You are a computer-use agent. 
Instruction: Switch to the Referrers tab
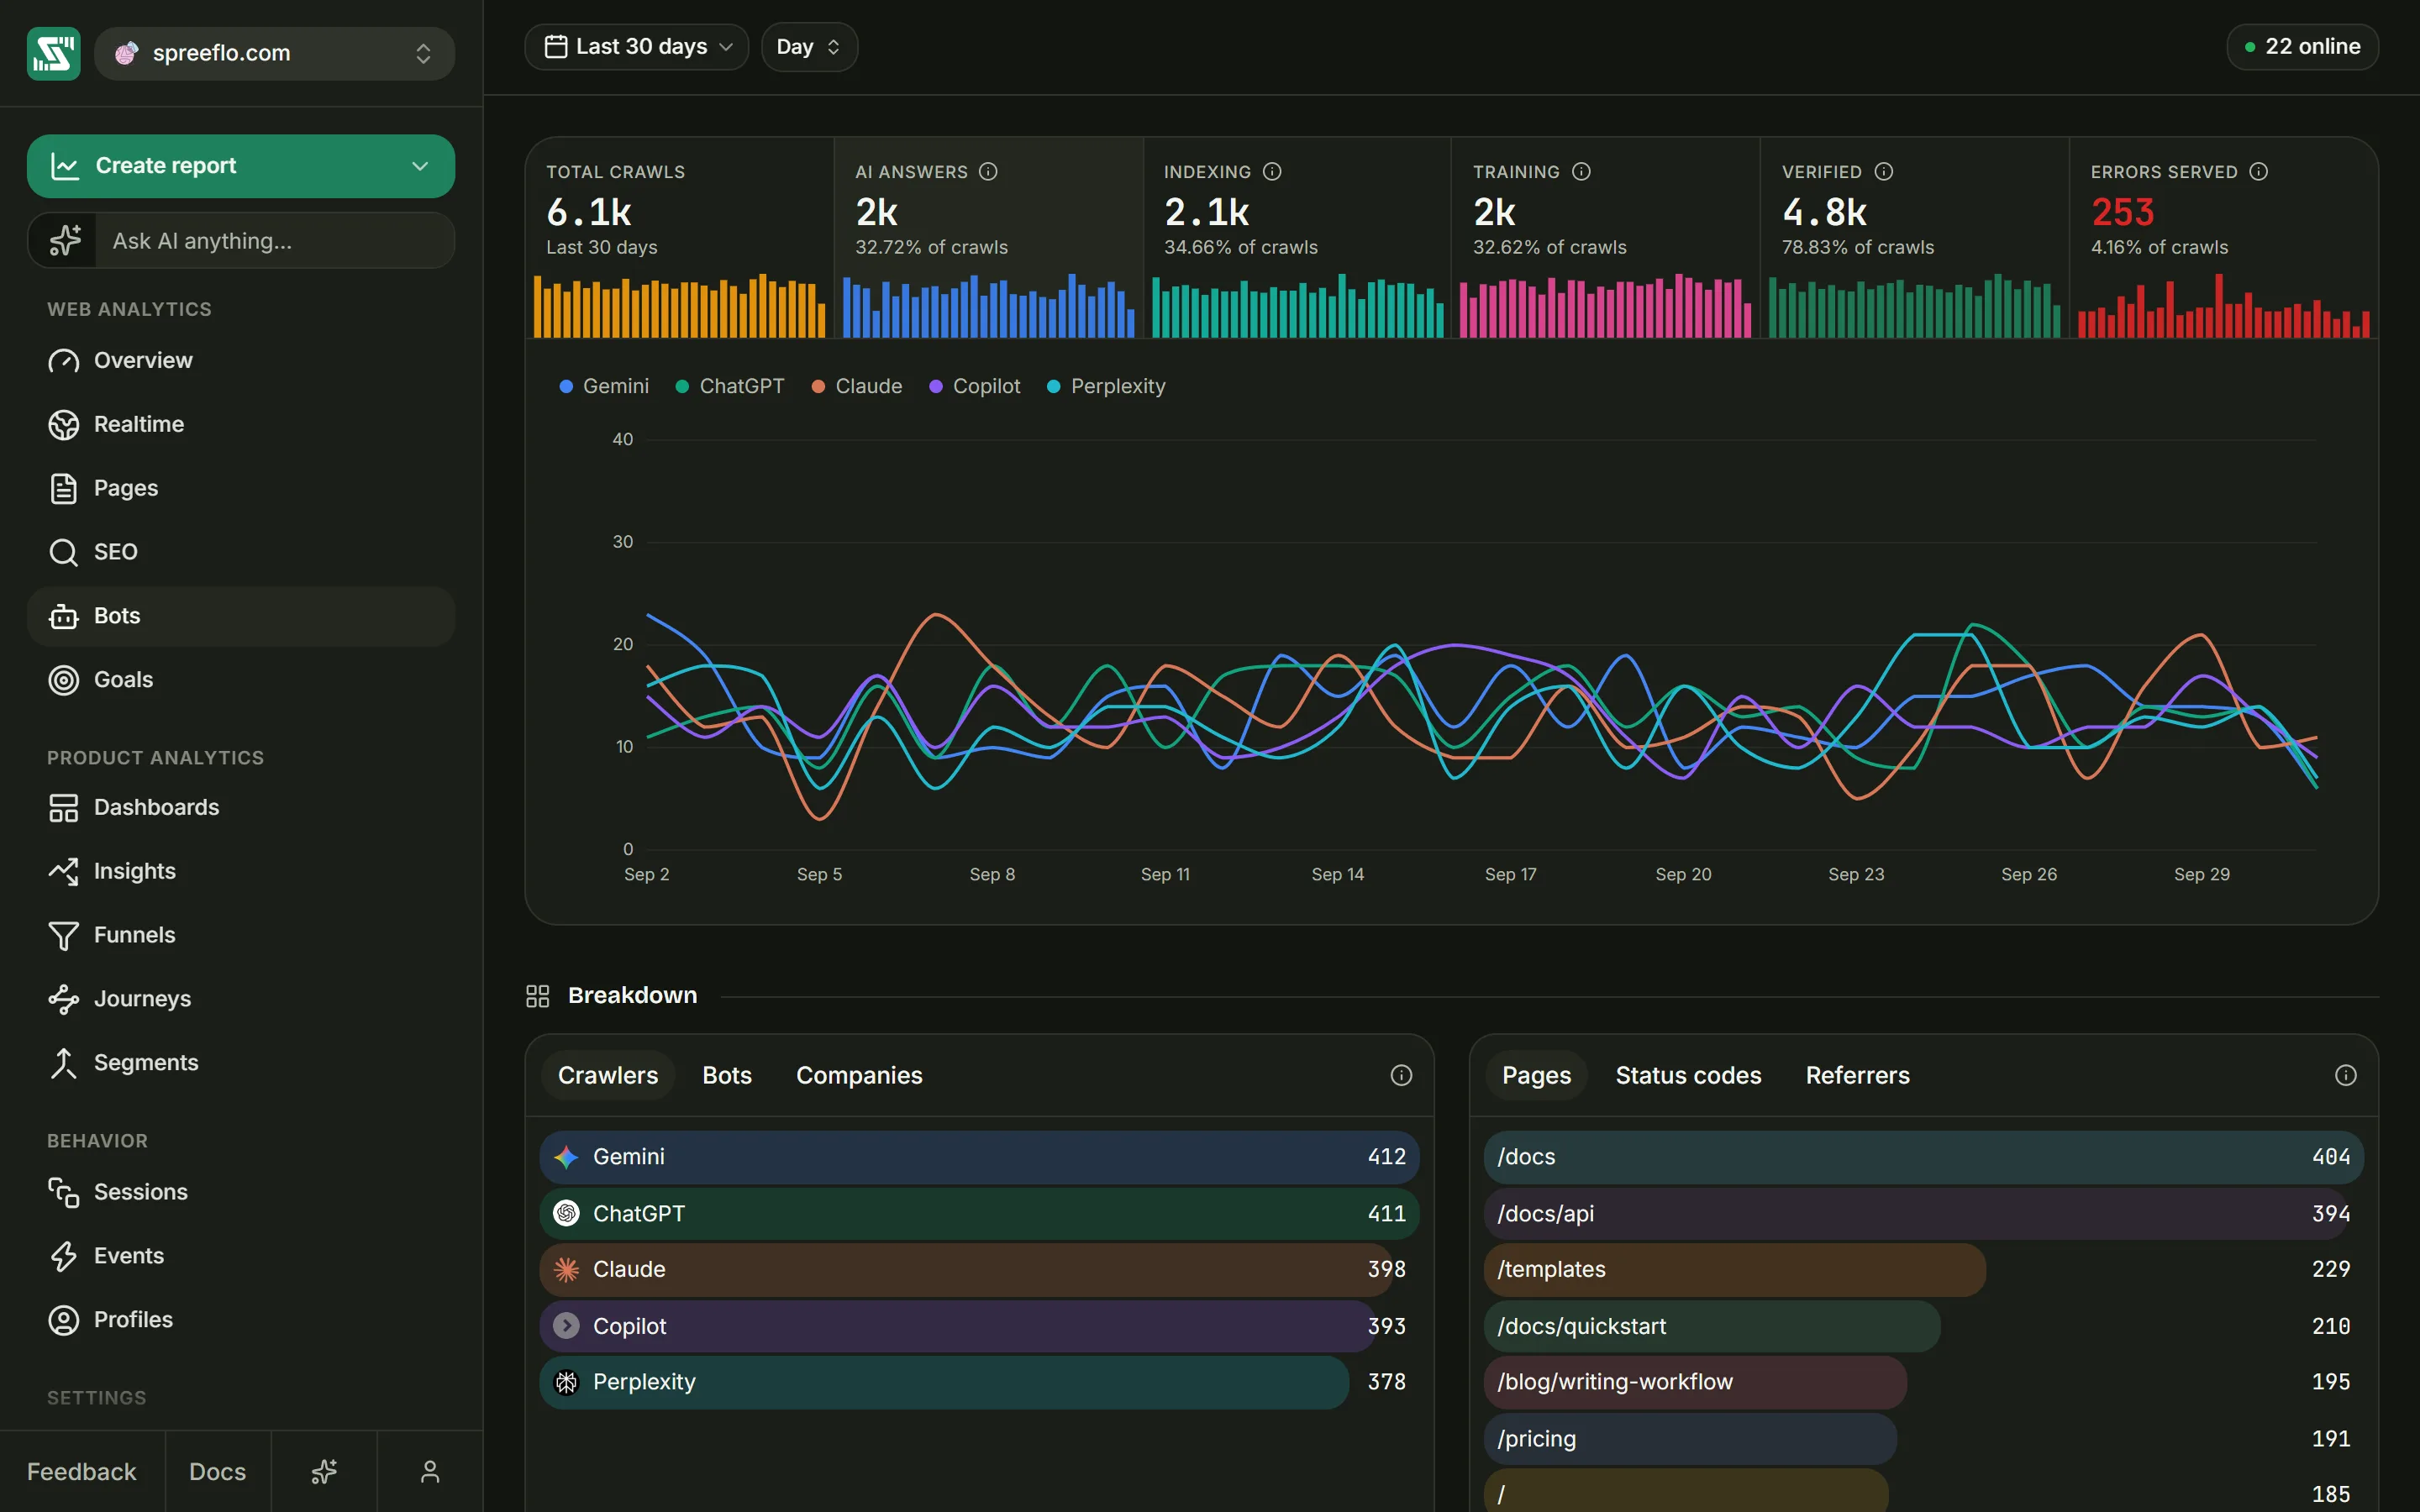(1857, 1075)
